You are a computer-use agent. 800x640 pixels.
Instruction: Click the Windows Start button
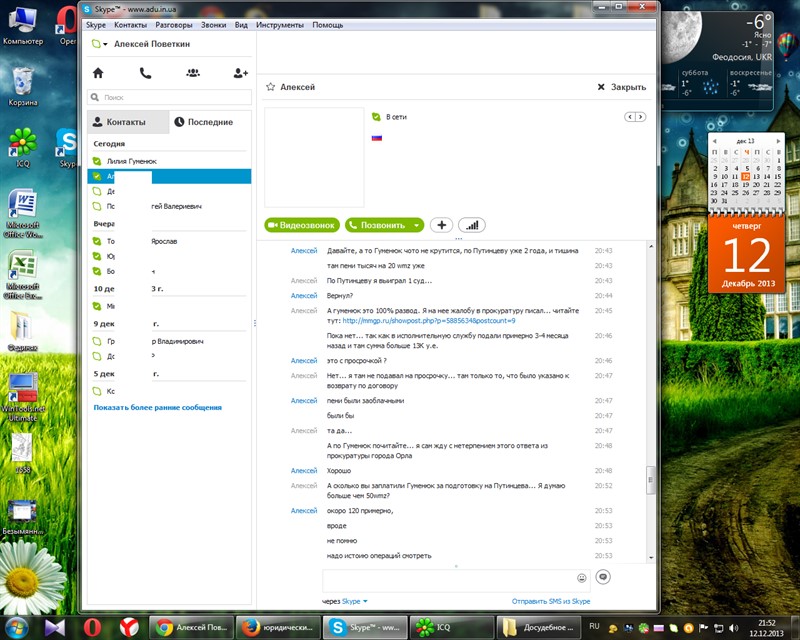17,627
